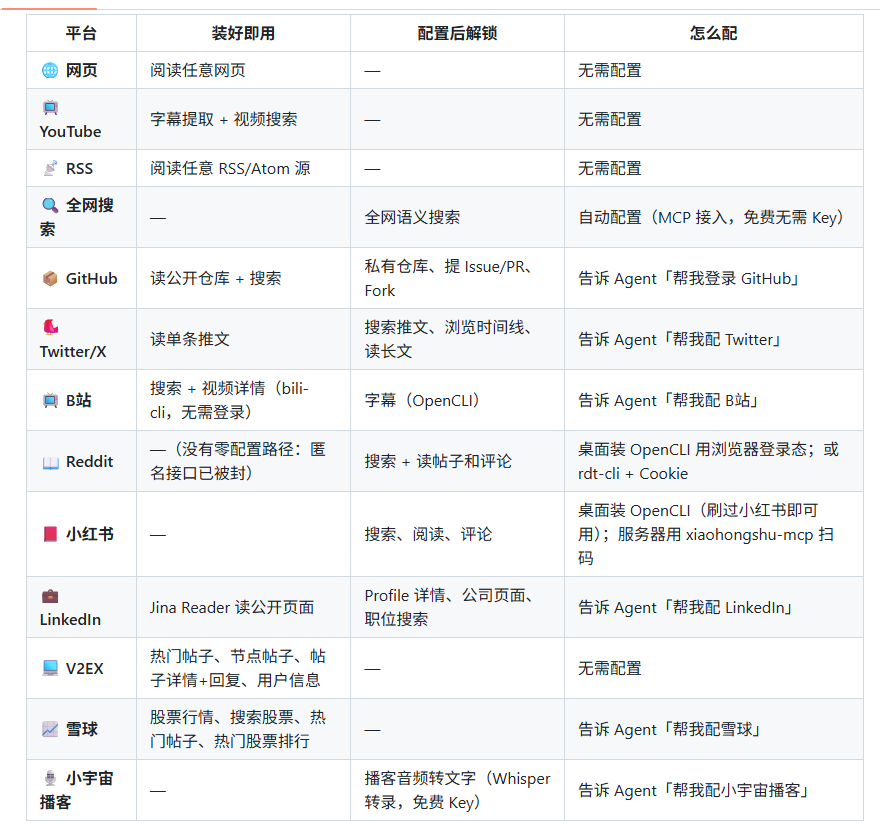Click the briefcase icon above LinkedIn

[50, 595]
